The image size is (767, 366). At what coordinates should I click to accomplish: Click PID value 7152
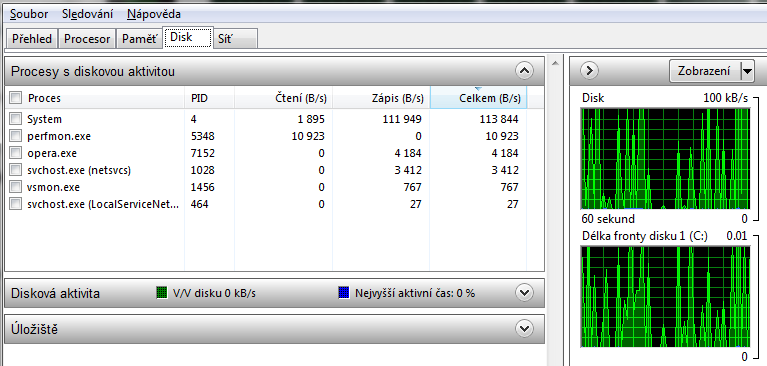tap(203, 153)
